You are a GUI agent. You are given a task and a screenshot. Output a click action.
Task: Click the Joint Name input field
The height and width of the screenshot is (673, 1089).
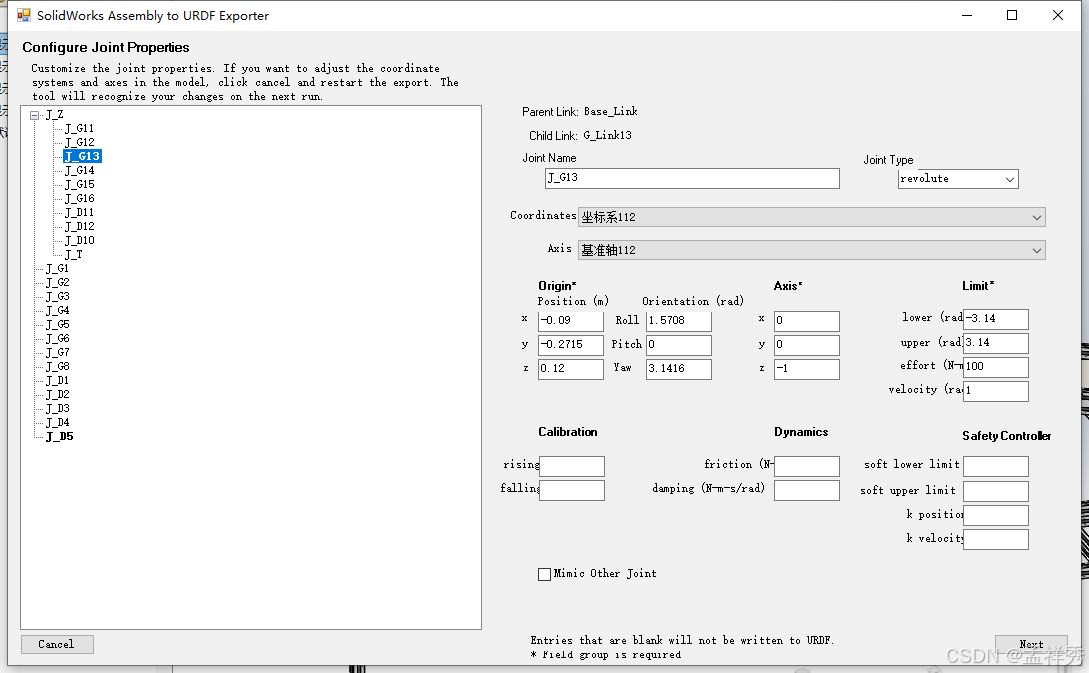692,178
